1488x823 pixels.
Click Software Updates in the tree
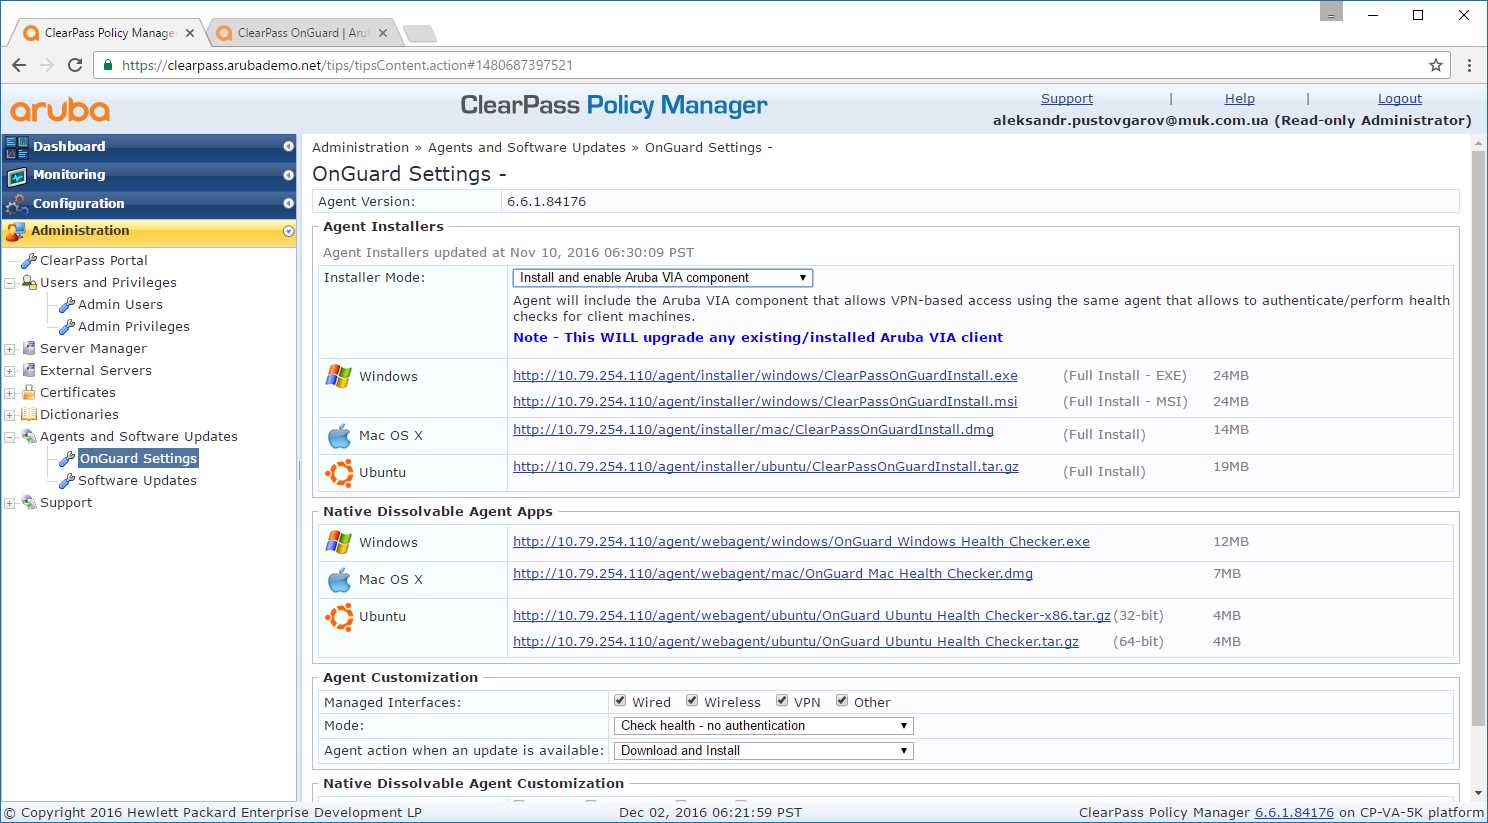(138, 480)
